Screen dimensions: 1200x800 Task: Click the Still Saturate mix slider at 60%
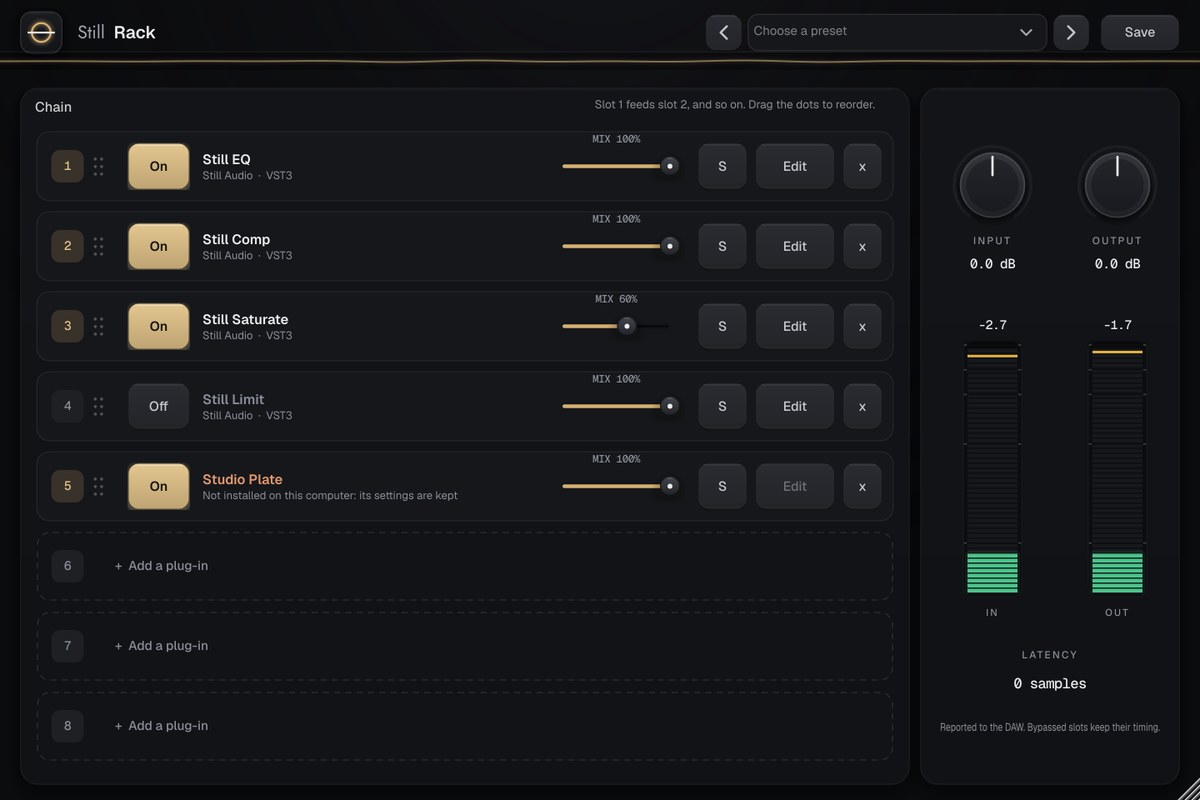click(x=616, y=326)
